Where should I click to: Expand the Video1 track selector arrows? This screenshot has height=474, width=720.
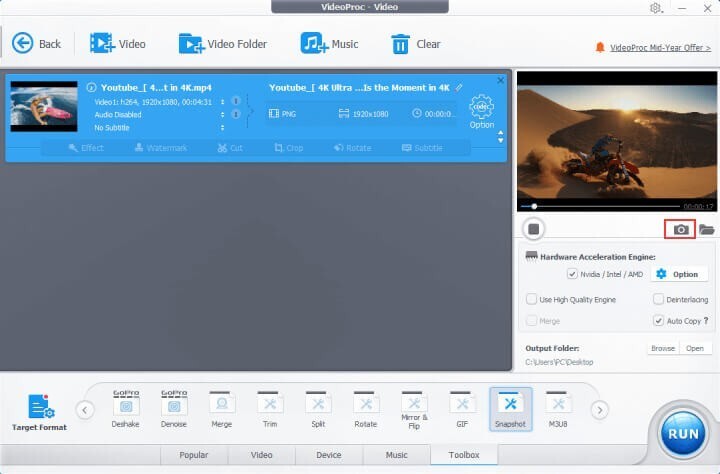click(222, 102)
